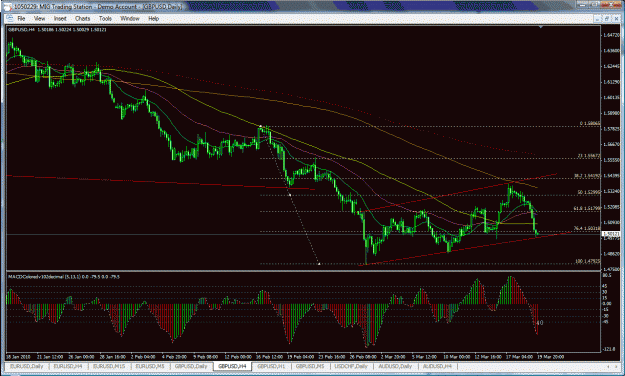
Task: Click the 18 Jan 2010 date label
Action: pos(19,357)
